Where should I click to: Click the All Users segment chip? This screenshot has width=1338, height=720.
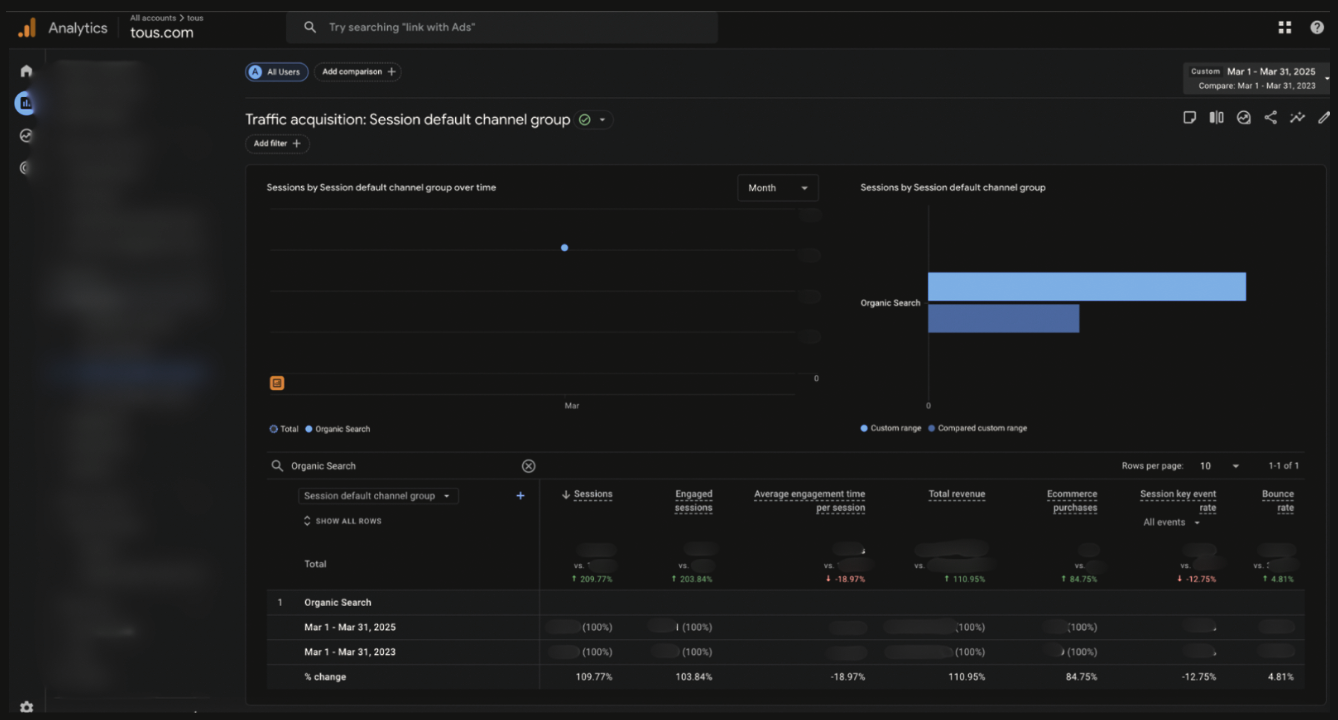pyautogui.click(x=277, y=72)
